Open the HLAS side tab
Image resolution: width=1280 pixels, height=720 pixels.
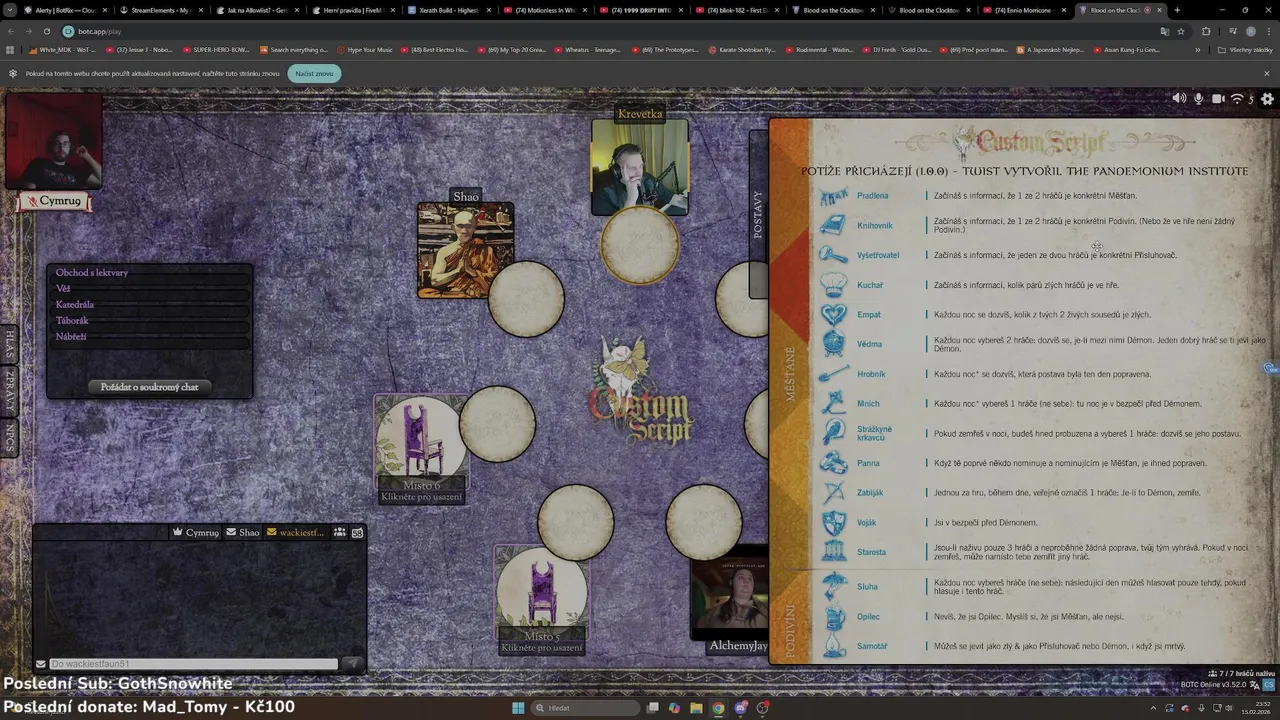pyautogui.click(x=10, y=343)
